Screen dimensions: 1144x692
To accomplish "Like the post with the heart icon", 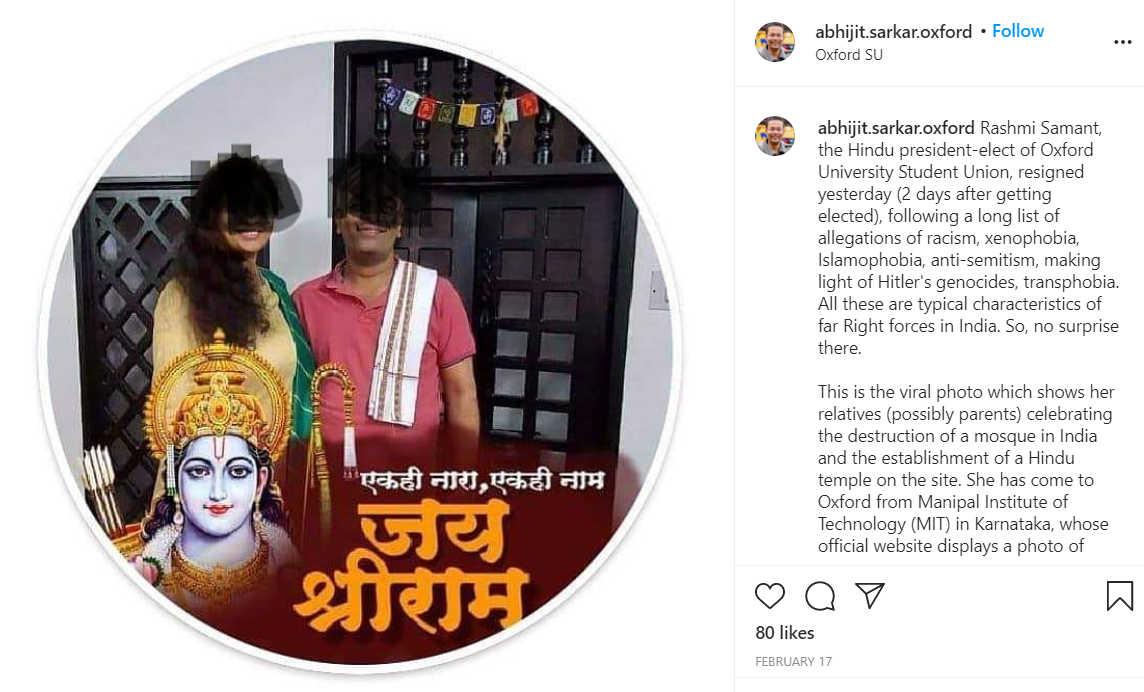I will [770, 596].
